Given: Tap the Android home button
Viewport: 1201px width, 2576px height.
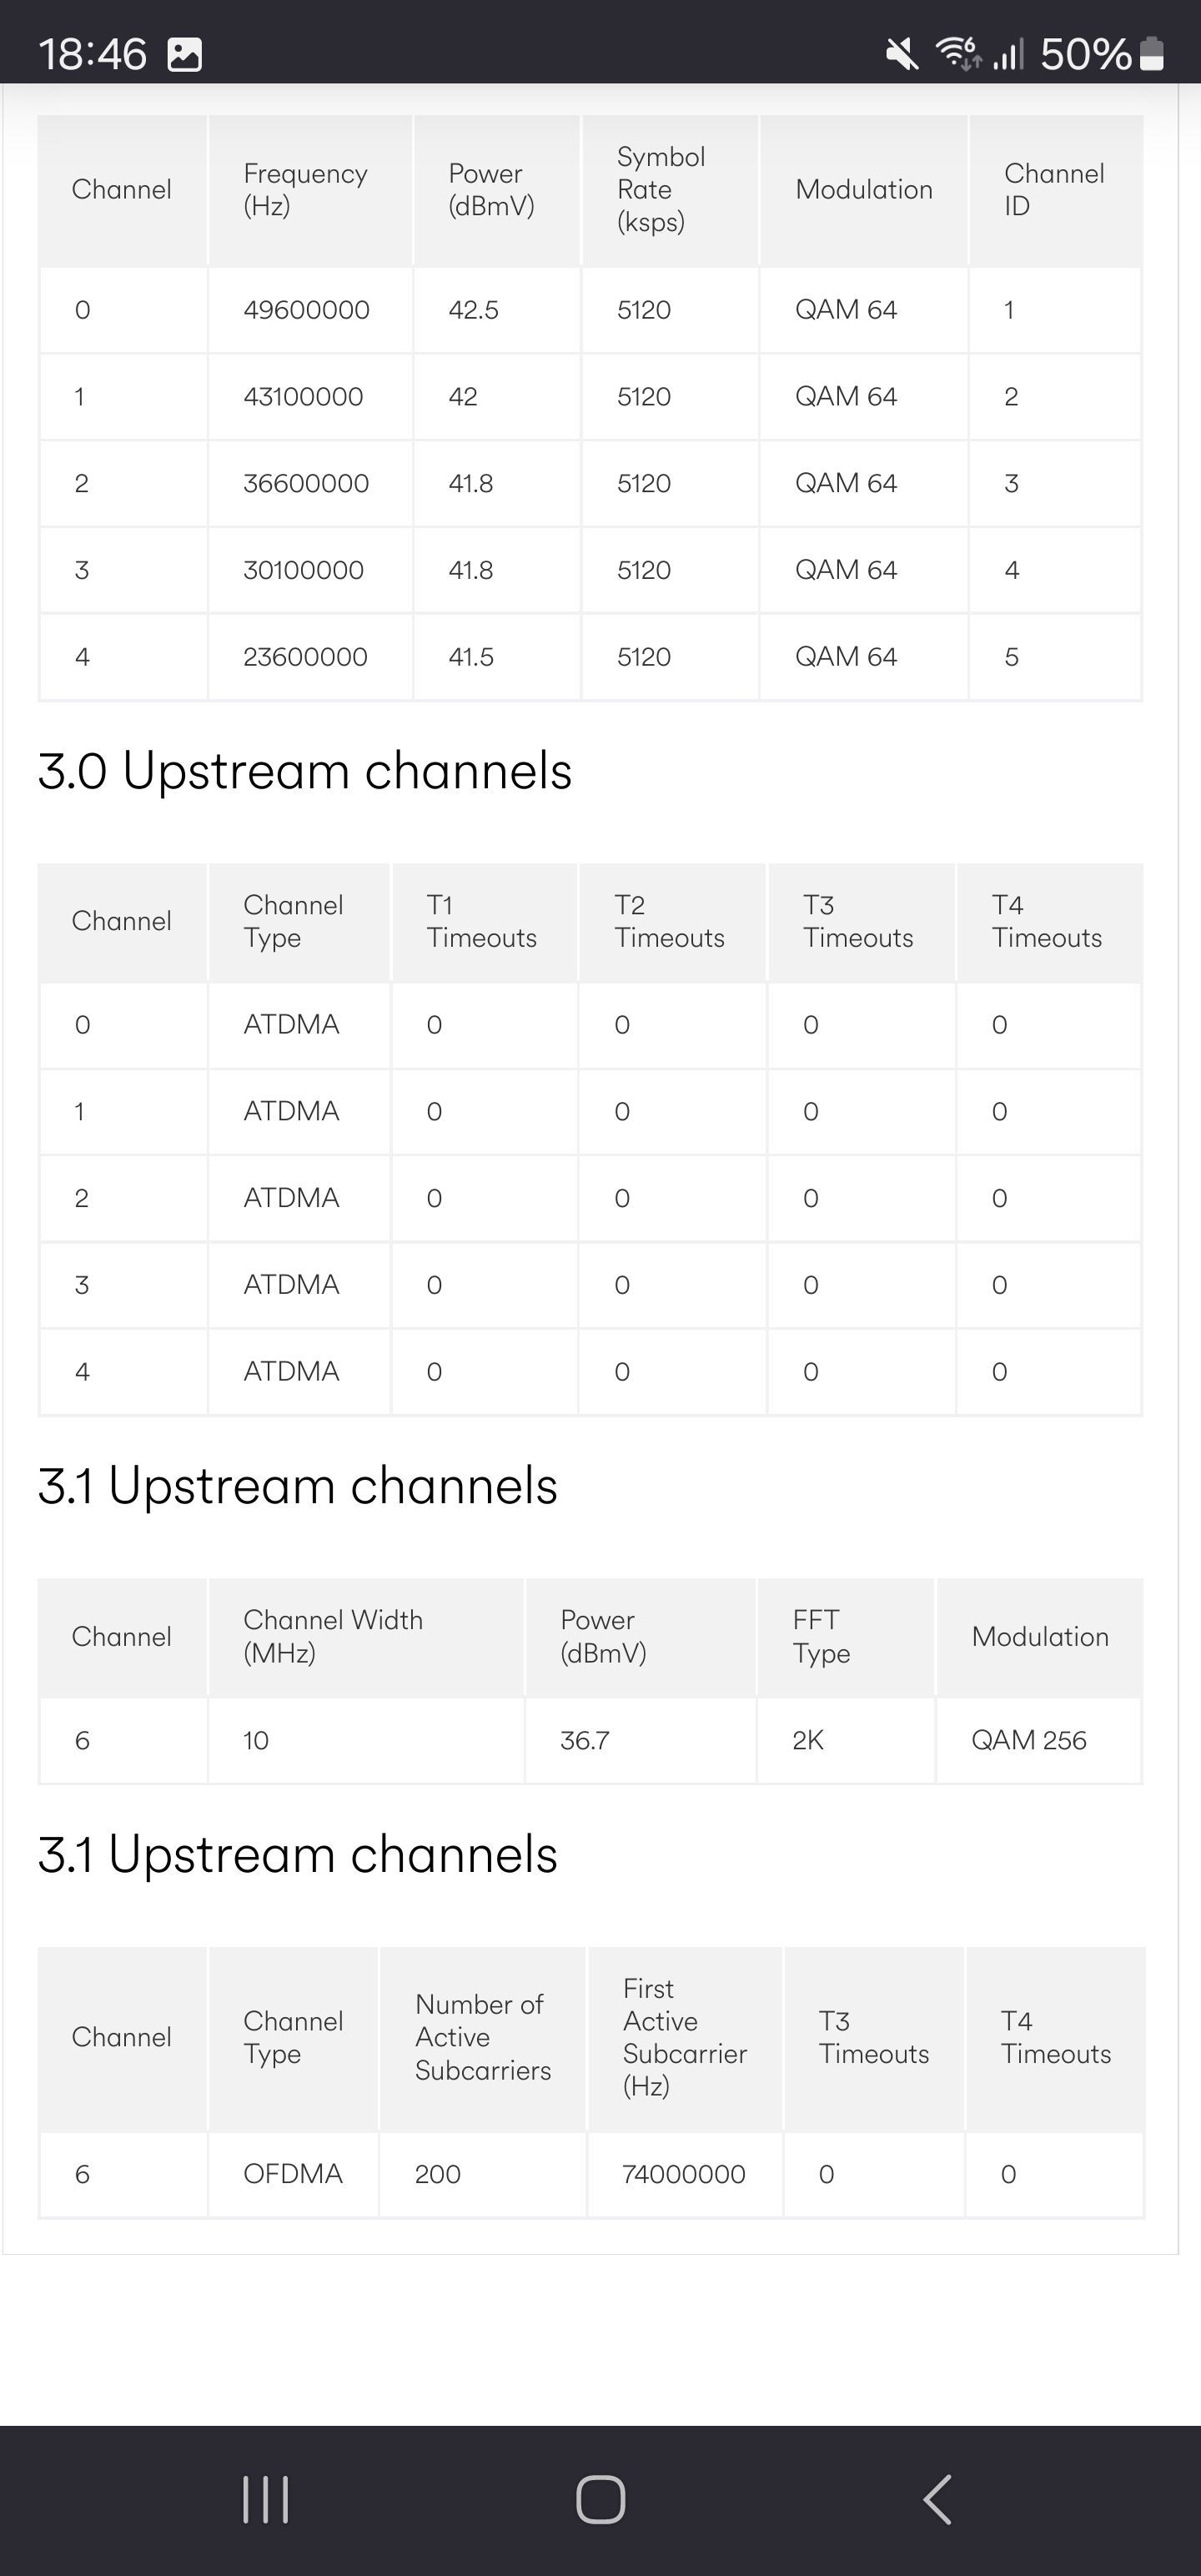Looking at the screenshot, I should tap(600, 2500).
